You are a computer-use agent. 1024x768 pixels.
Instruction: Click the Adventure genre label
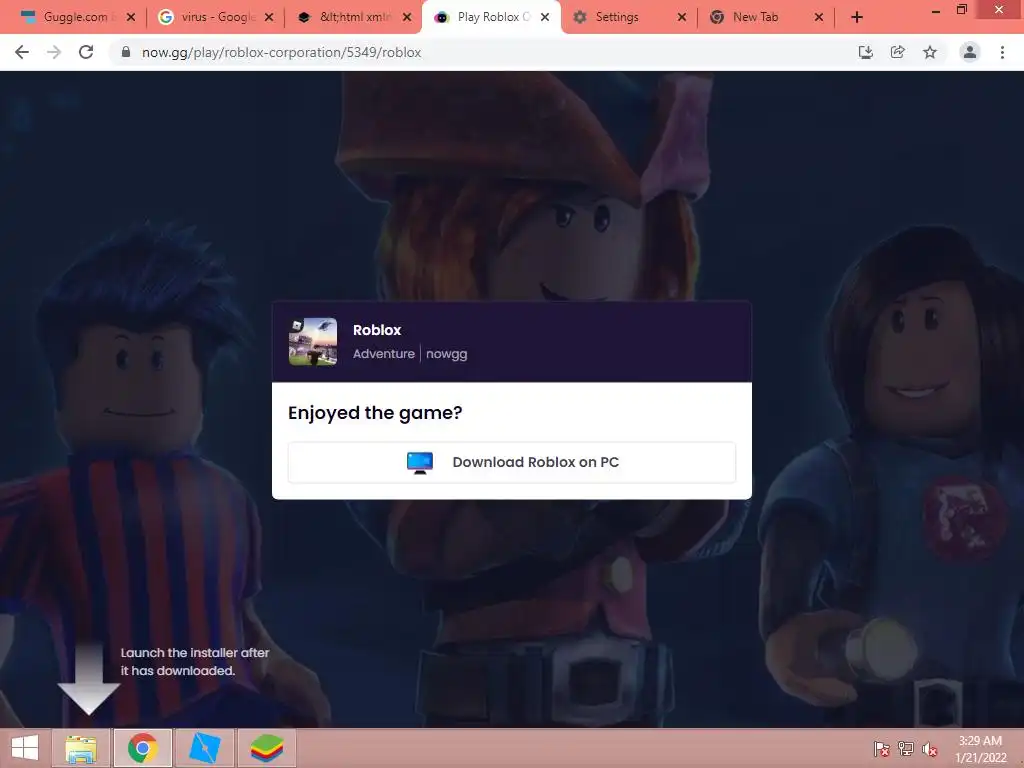click(383, 354)
